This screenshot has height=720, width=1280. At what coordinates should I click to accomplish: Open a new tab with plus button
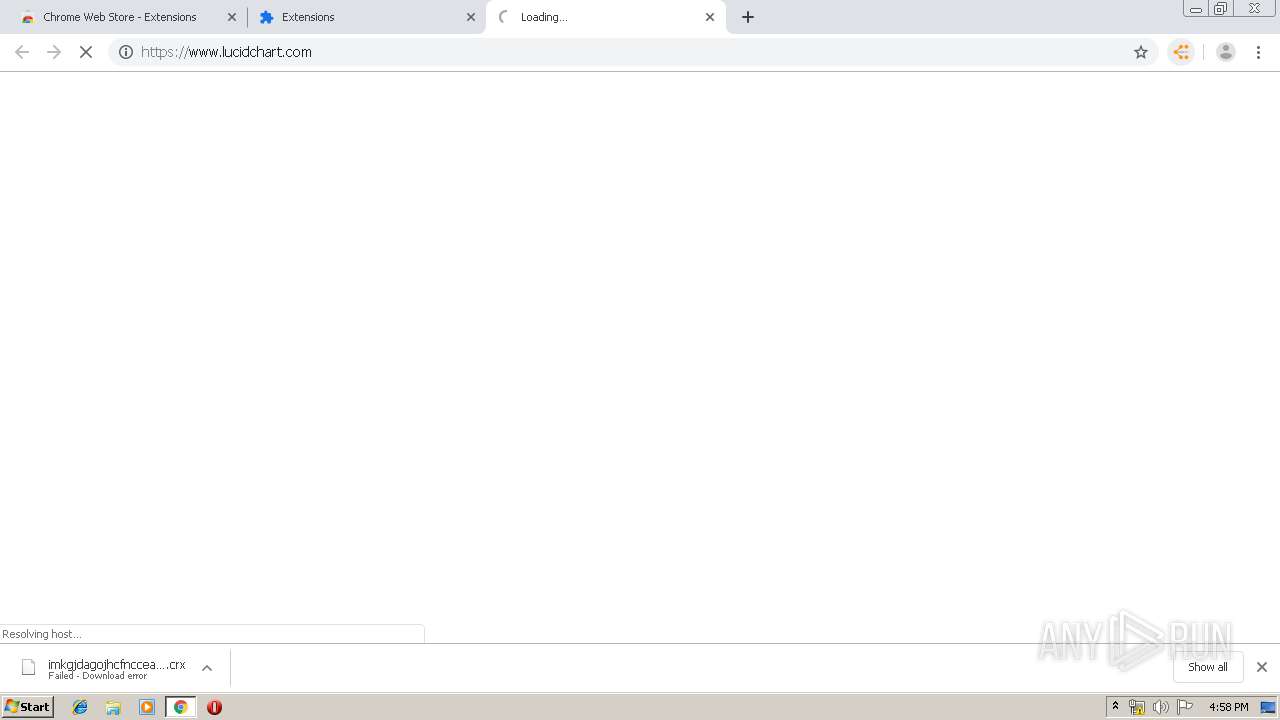(748, 17)
